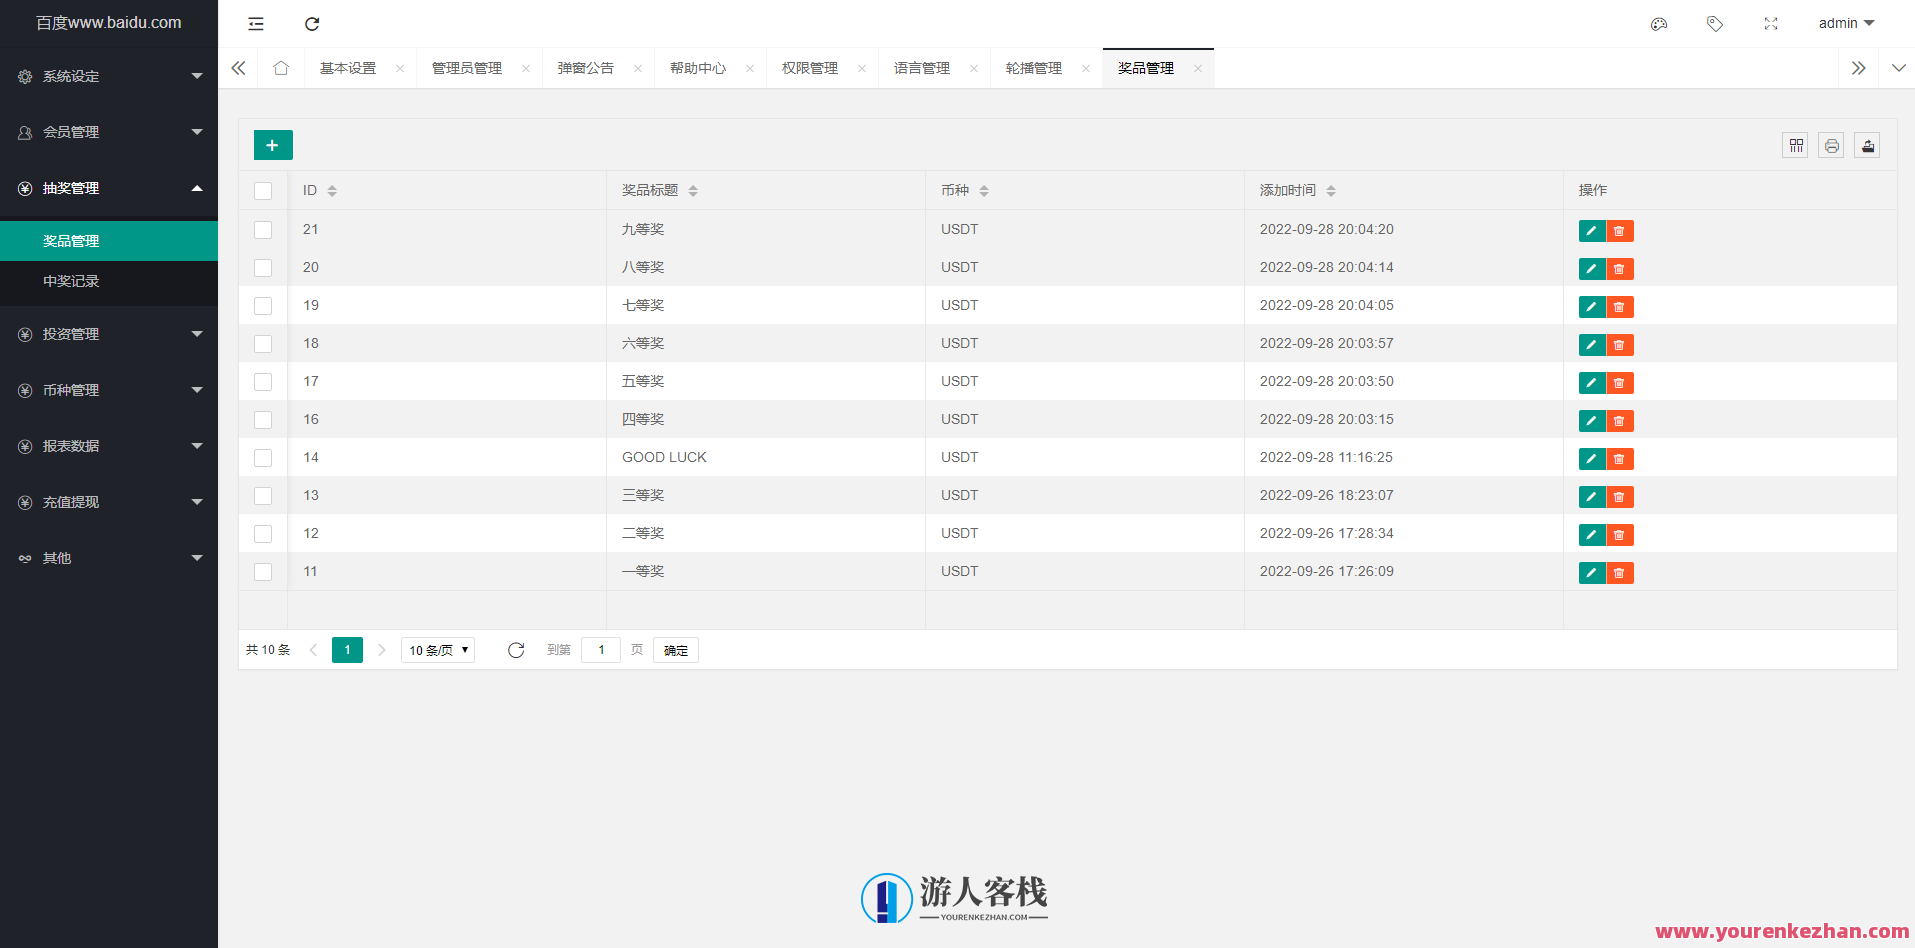
Task: Check the row checkbox for 一等奖
Action: point(263,571)
